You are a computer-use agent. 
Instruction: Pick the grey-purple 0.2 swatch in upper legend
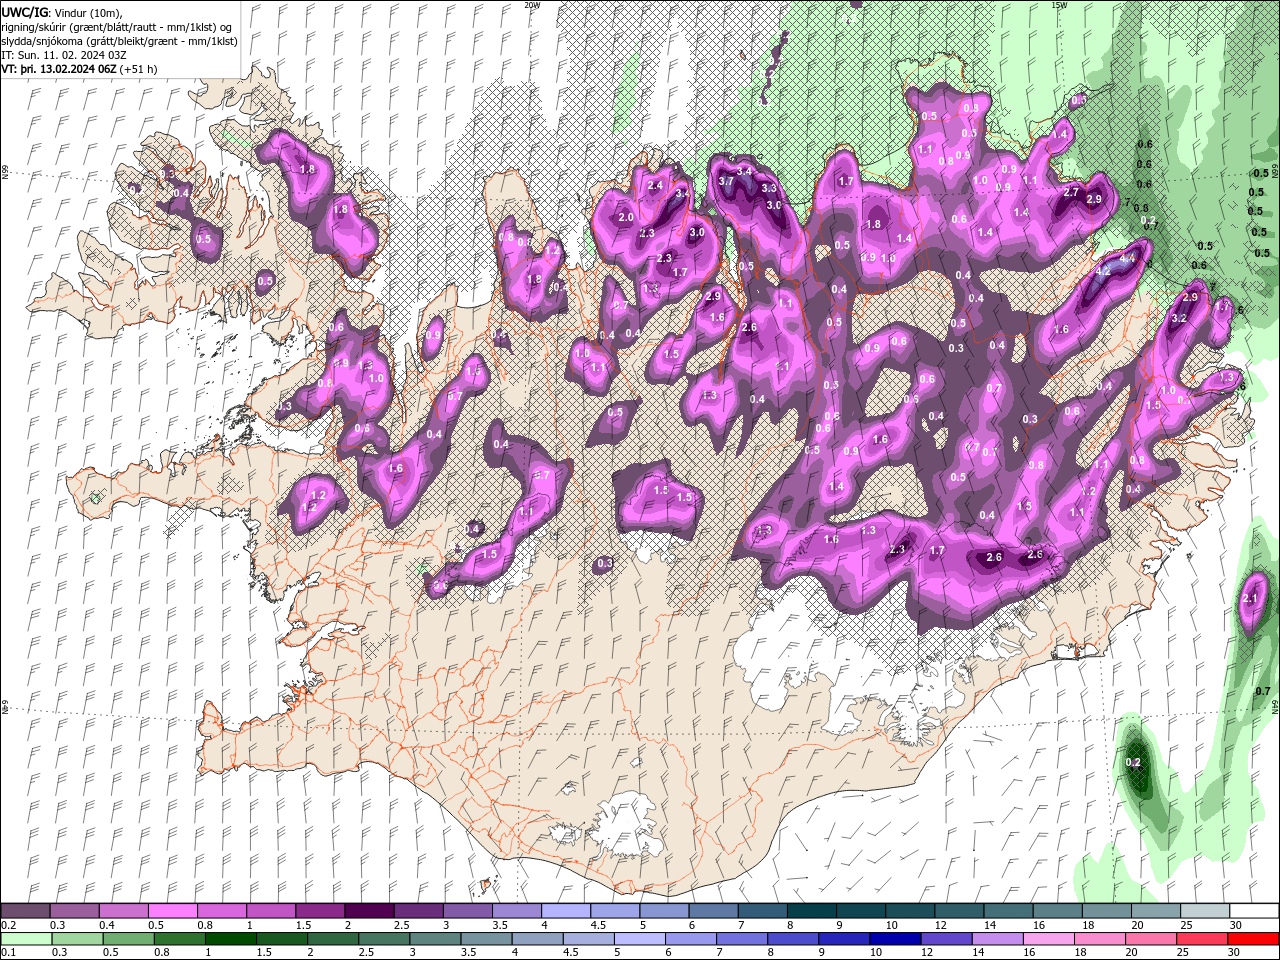25,911
